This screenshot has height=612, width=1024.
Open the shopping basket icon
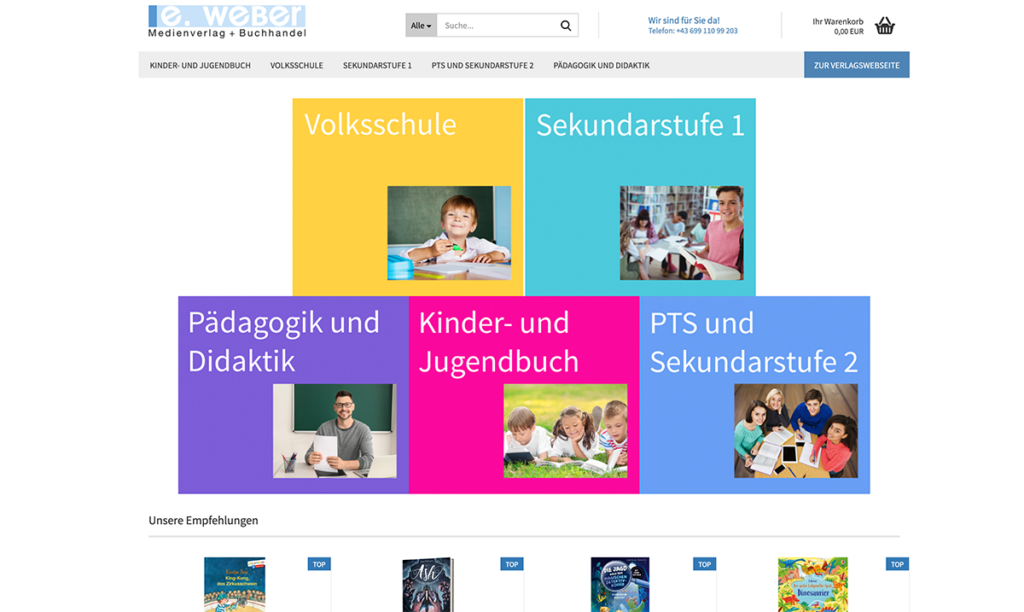(884, 26)
